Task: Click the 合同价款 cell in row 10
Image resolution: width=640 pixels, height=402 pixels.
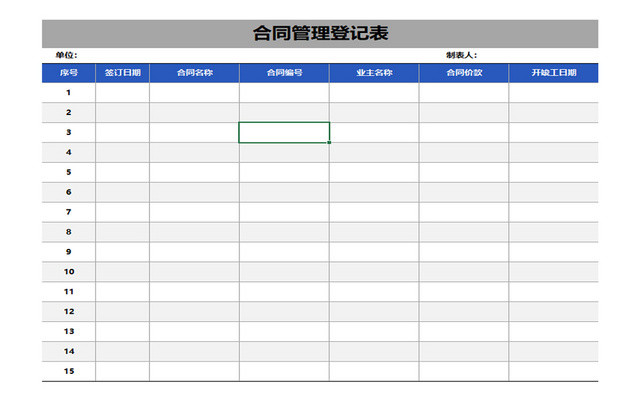Action: (x=464, y=272)
